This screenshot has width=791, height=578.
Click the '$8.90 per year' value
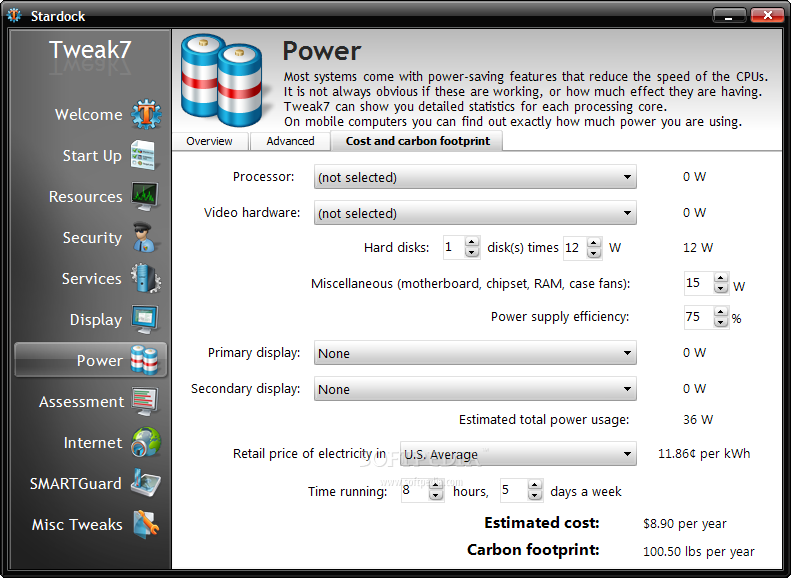coord(685,524)
